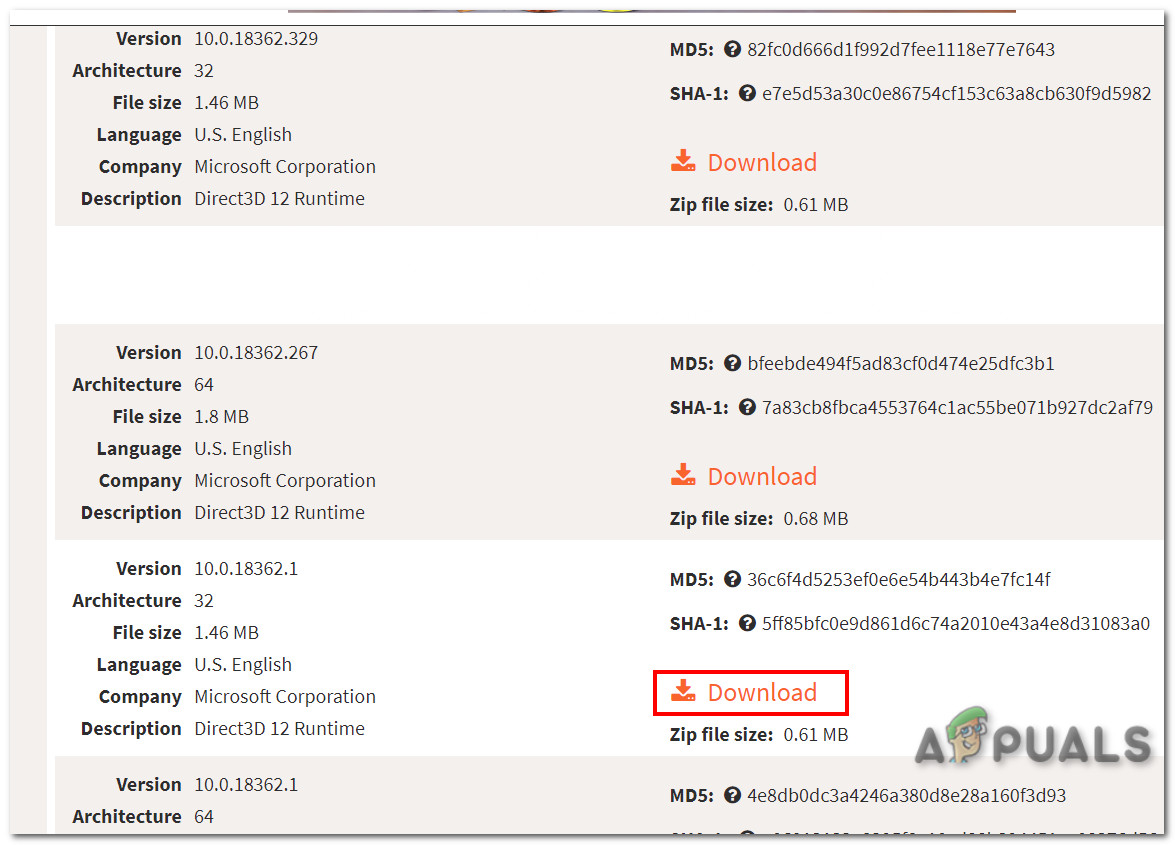This screenshot has width=1175, height=845.
Task: Select SHA-1 hash 5ff85bfc0e9d861d6c74a2010e43a4e8d31083a0
Action: click(955, 623)
